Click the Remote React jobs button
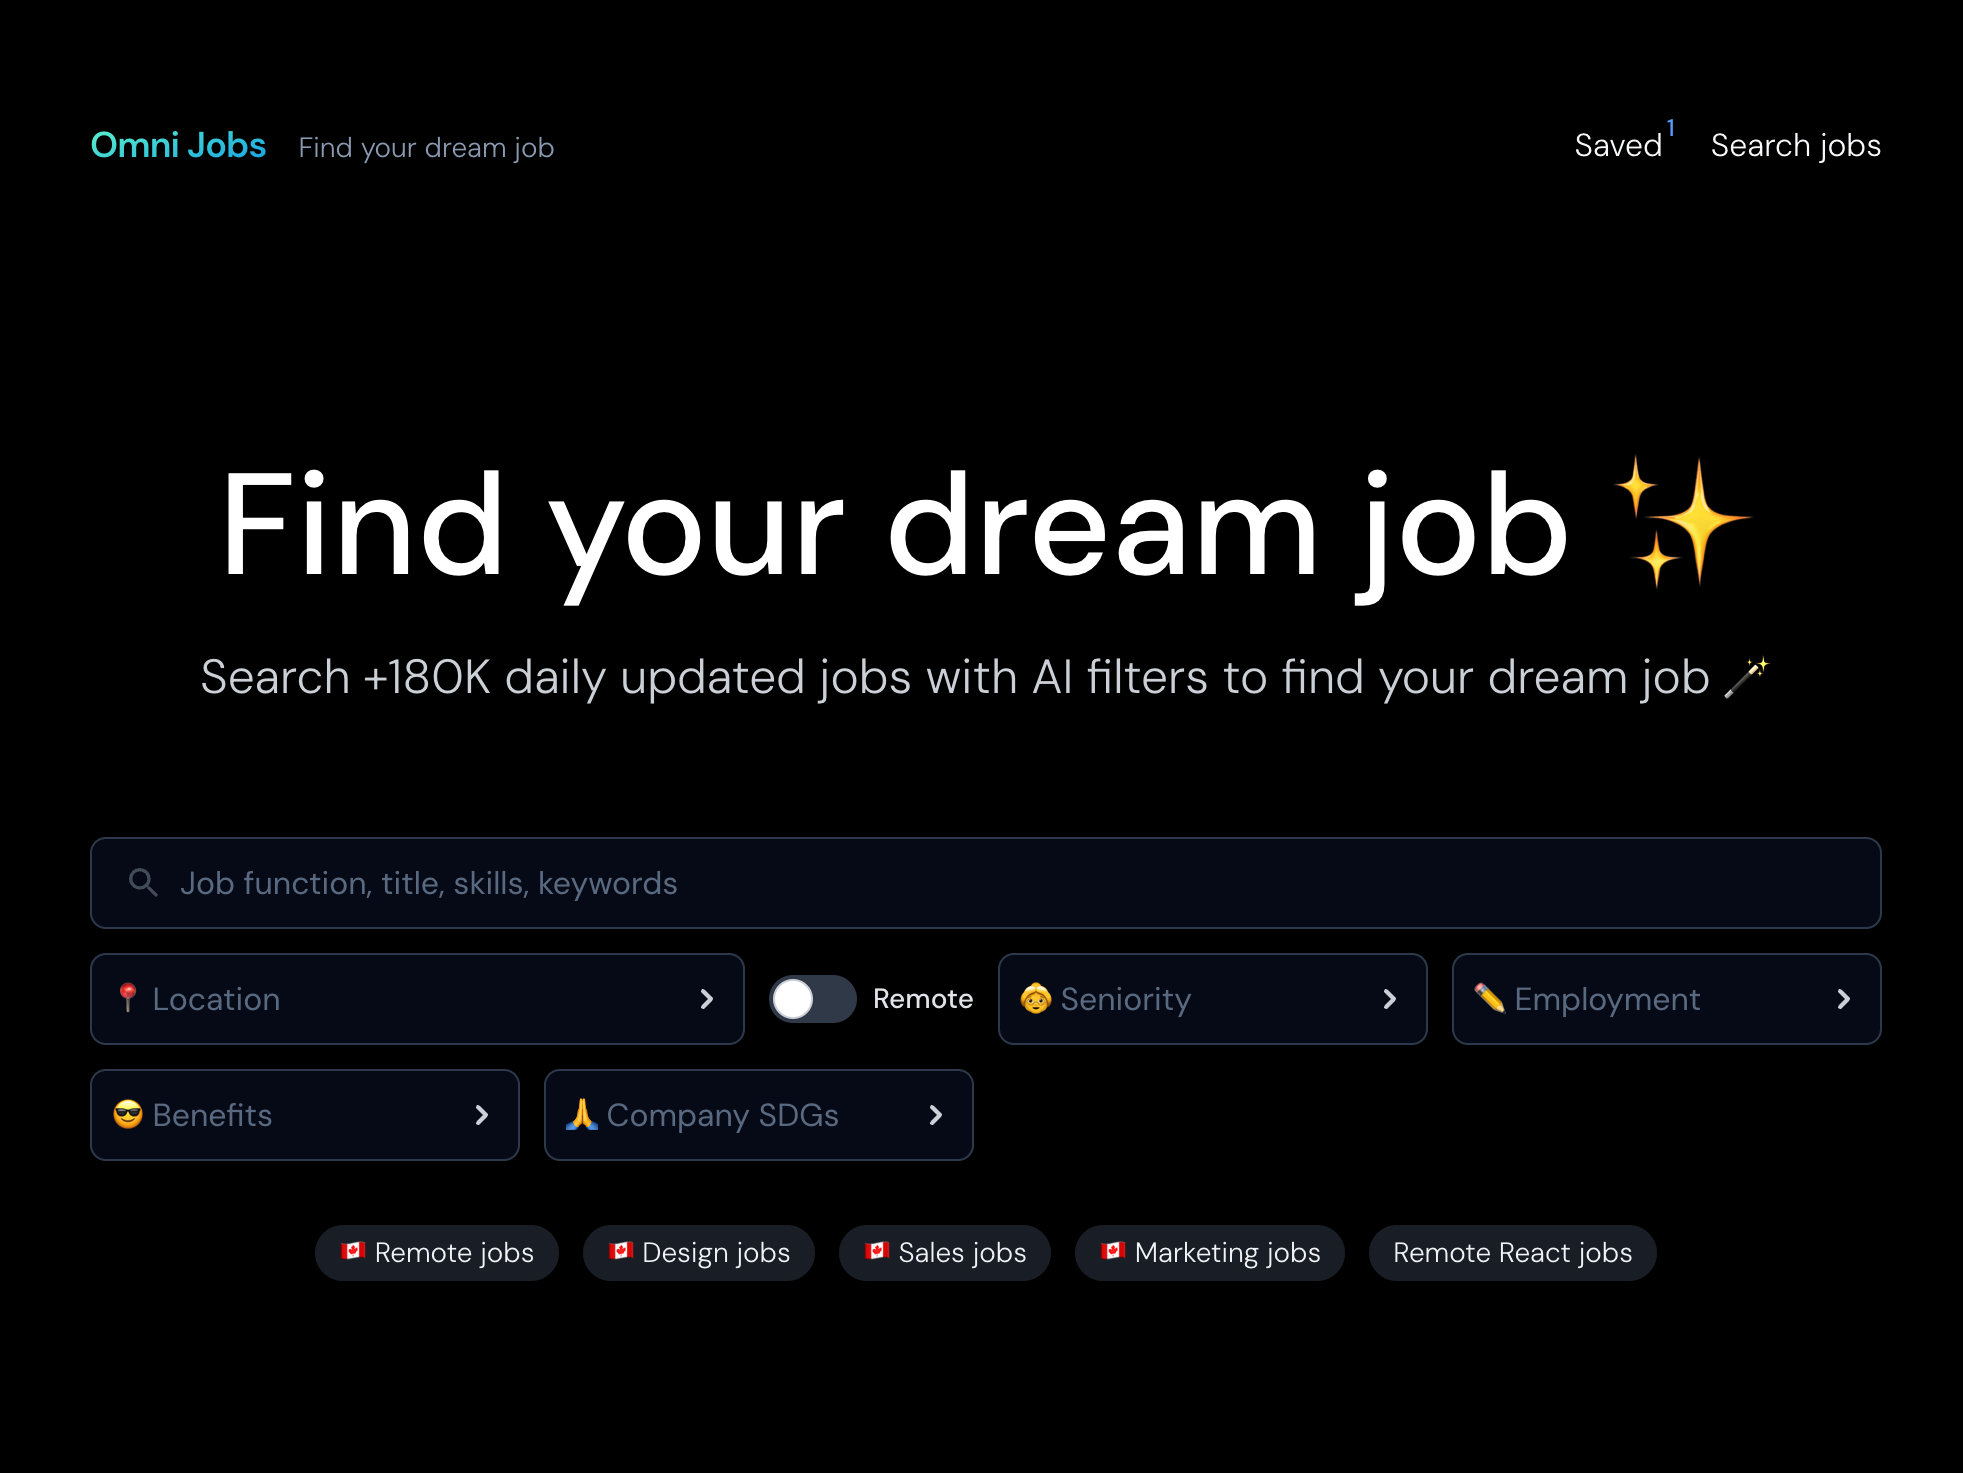The image size is (1963, 1473). click(x=1511, y=1253)
